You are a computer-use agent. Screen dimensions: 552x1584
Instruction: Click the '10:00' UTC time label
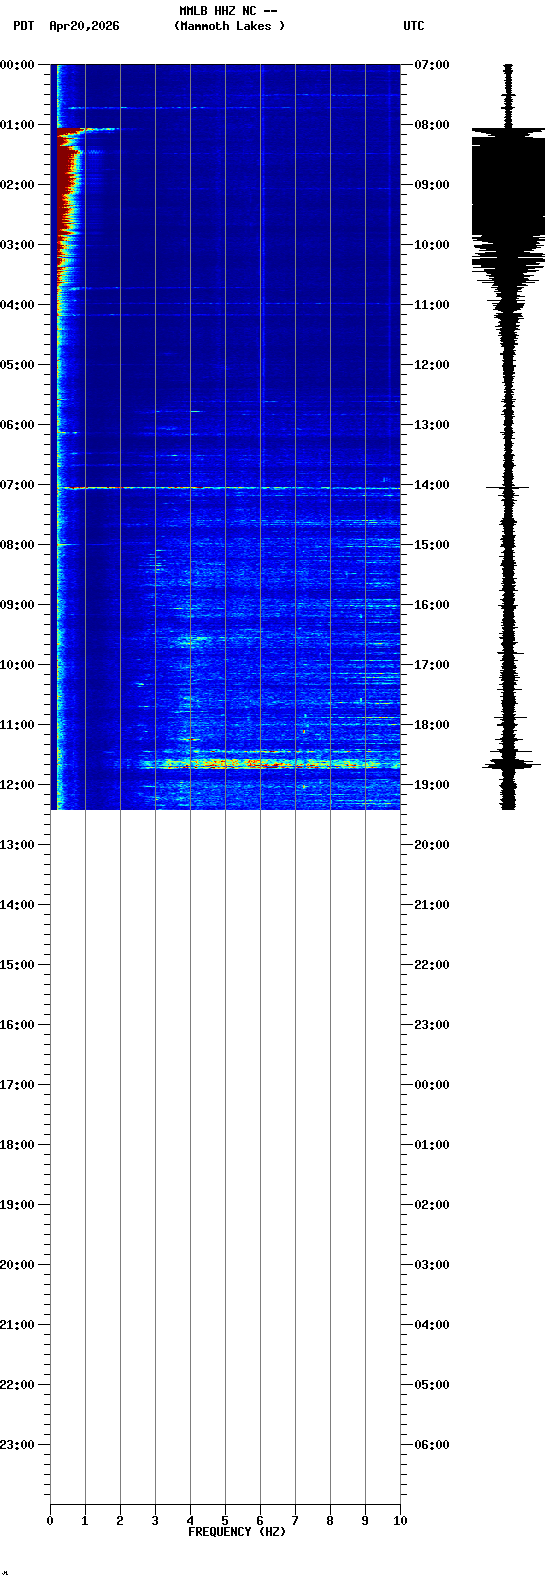click(432, 245)
